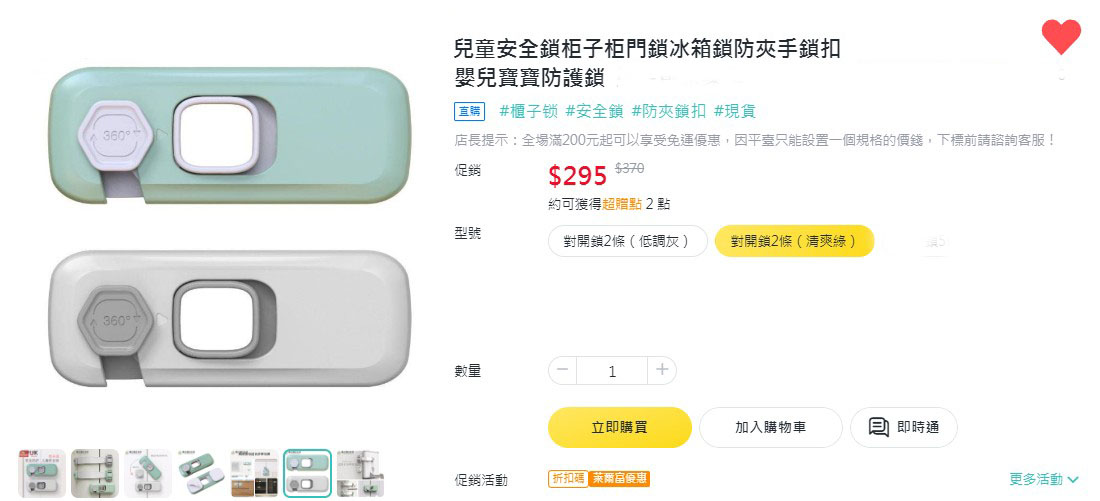Click the 立即購買 buy now button
The image size is (1100, 501).
point(619,427)
